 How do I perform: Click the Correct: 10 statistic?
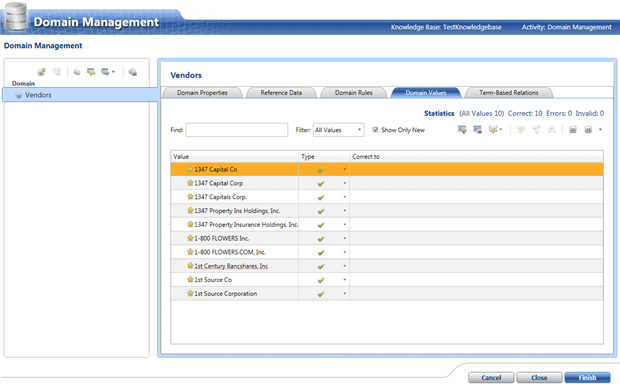point(525,114)
